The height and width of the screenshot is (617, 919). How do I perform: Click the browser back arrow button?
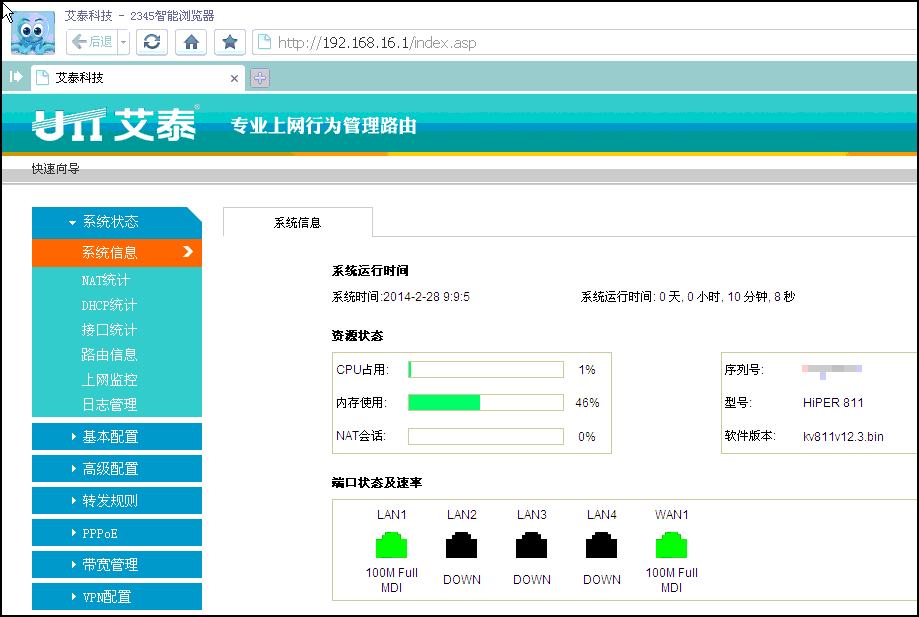(92, 42)
